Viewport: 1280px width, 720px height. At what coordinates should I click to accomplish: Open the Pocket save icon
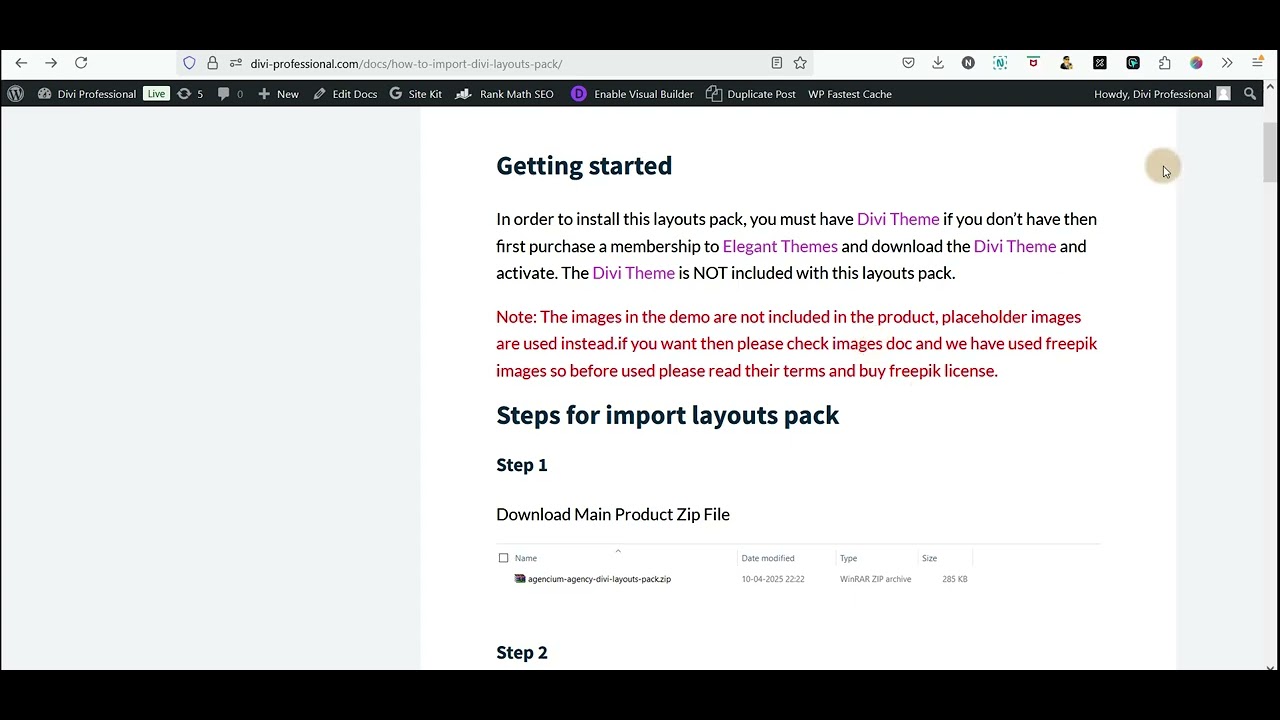[908, 63]
